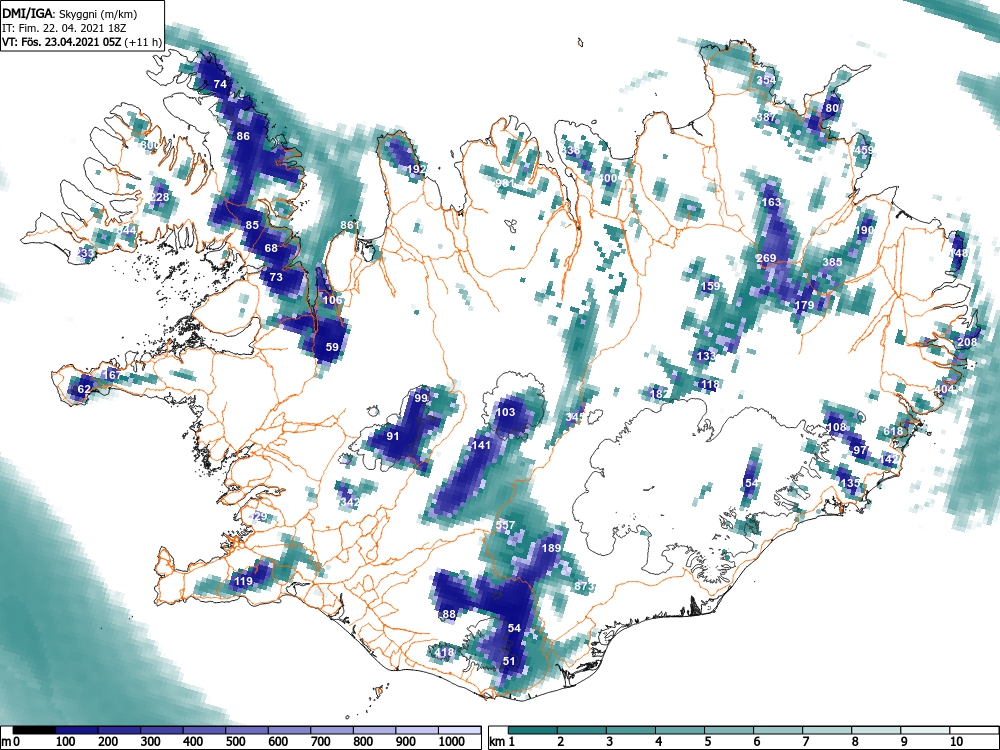Viewport: 1000px width, 750px height.
Task: Click the visibility value '342' on the map
Action: pos(350,502)
